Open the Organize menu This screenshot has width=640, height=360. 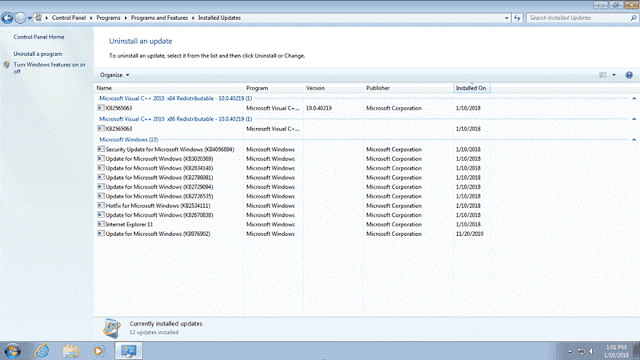(x=114, y=75)
